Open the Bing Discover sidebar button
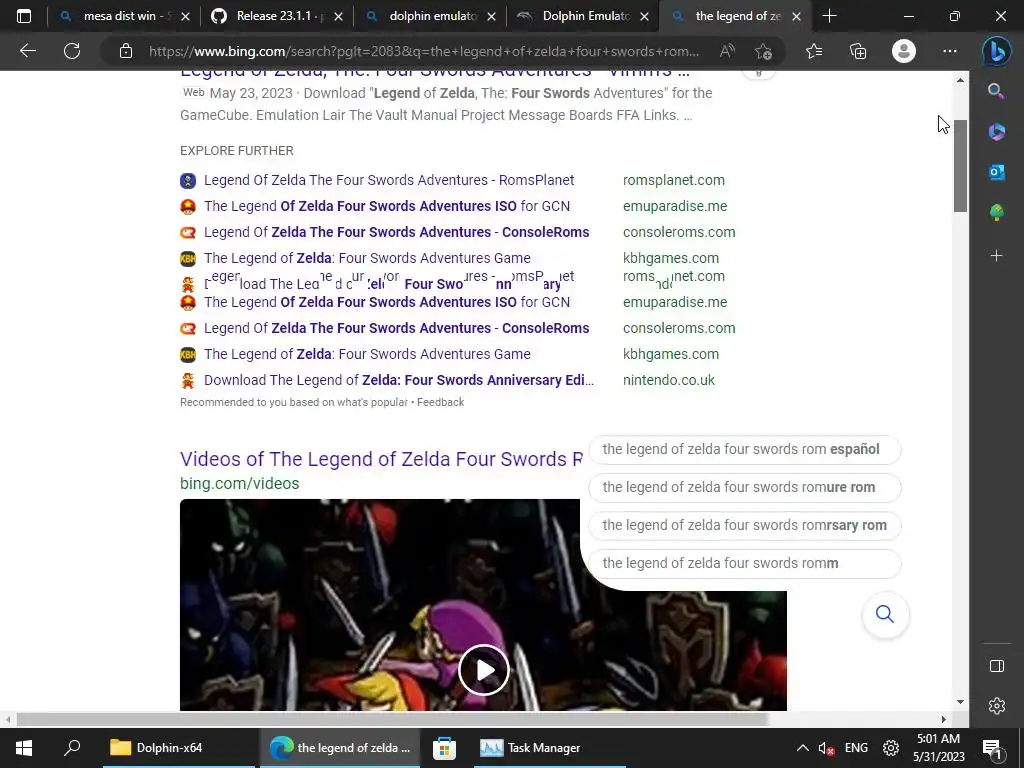 point(997,51)
